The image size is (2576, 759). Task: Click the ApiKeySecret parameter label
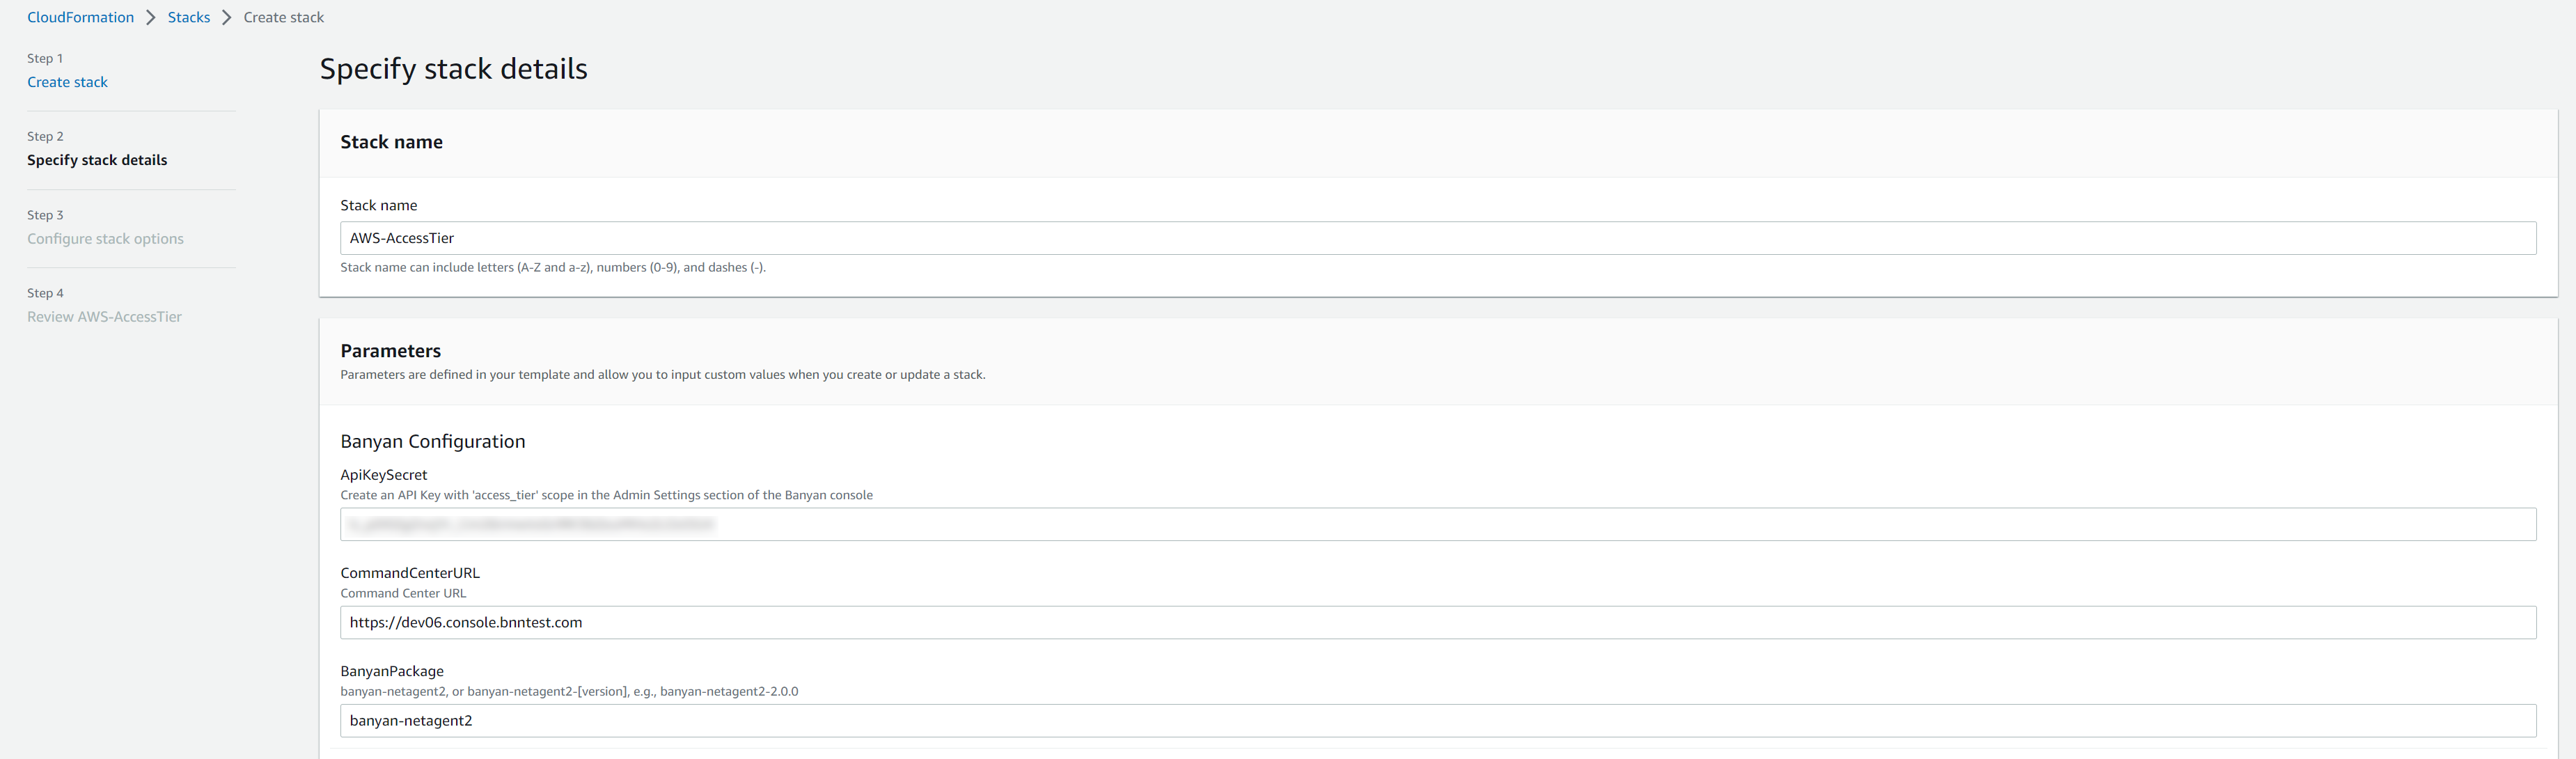coord(383,475)
